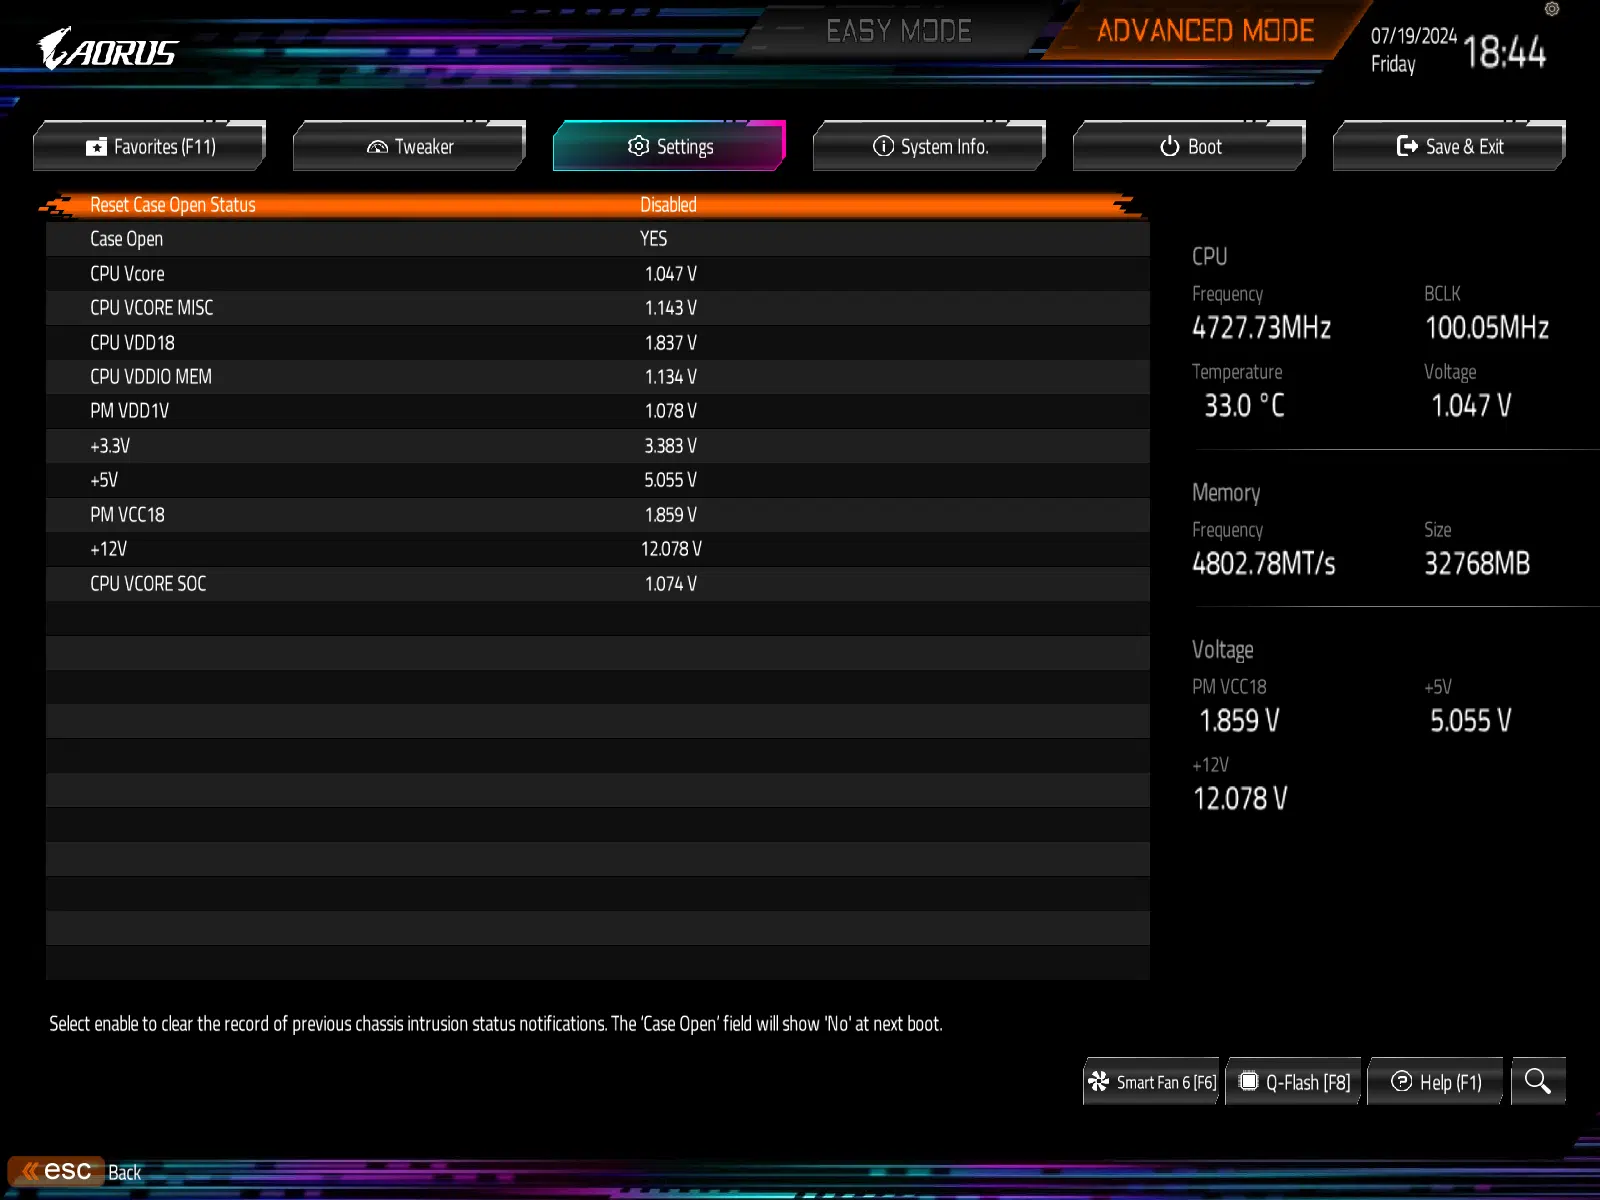Select the +3.3V row label
The height and width of the screenshot is (1200, 1600).
click(110, 446)
